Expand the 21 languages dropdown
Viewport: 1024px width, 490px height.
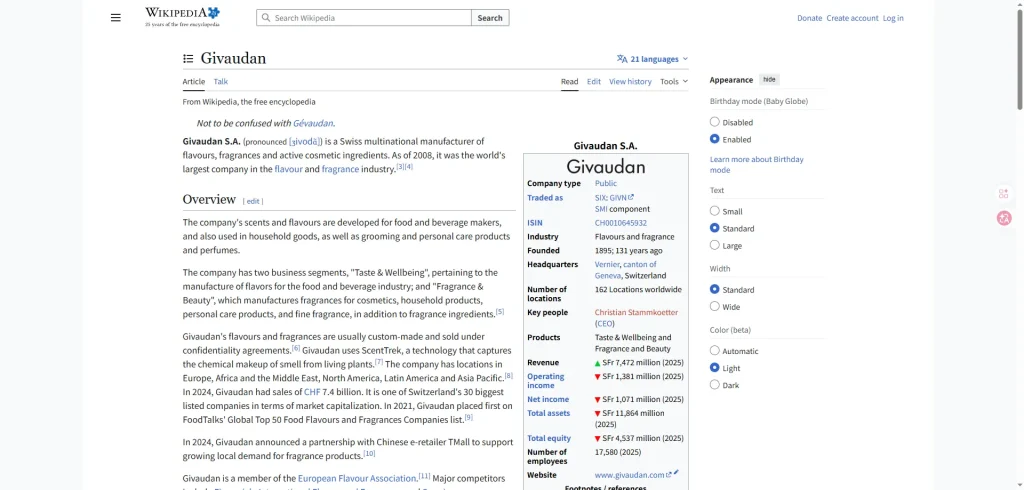click(653, 59)
